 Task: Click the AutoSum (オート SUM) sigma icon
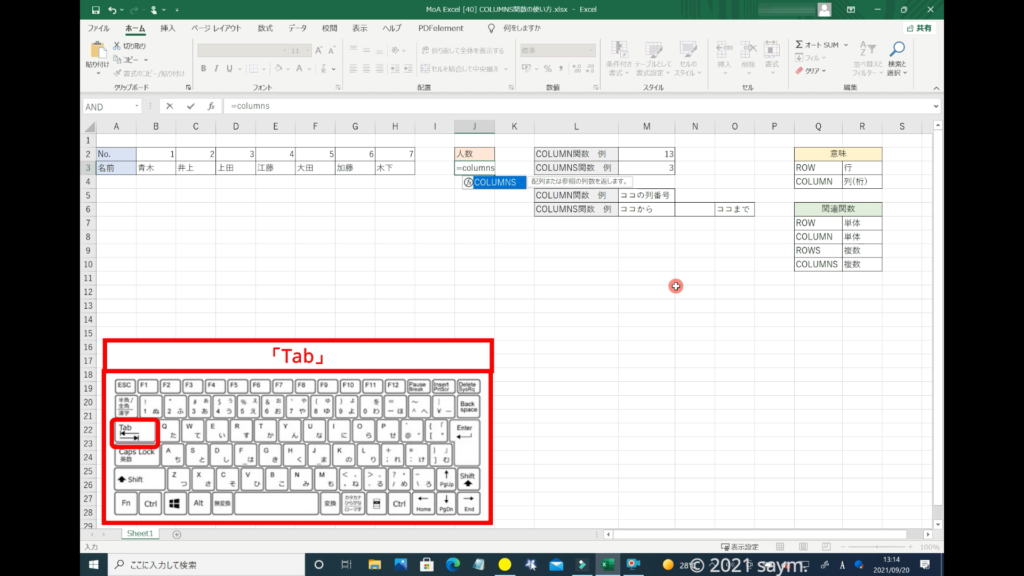[800, 45]
